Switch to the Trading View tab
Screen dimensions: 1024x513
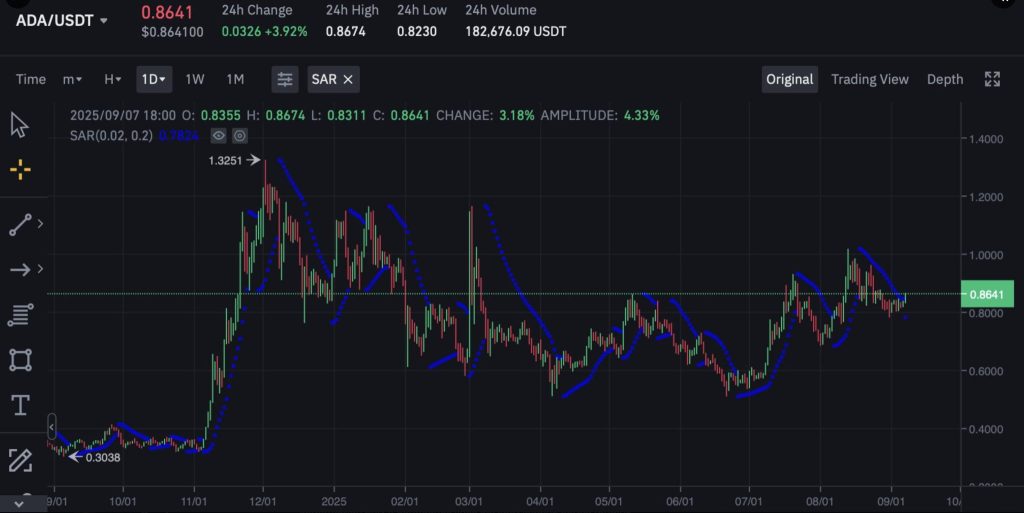(x=869, y=79)
